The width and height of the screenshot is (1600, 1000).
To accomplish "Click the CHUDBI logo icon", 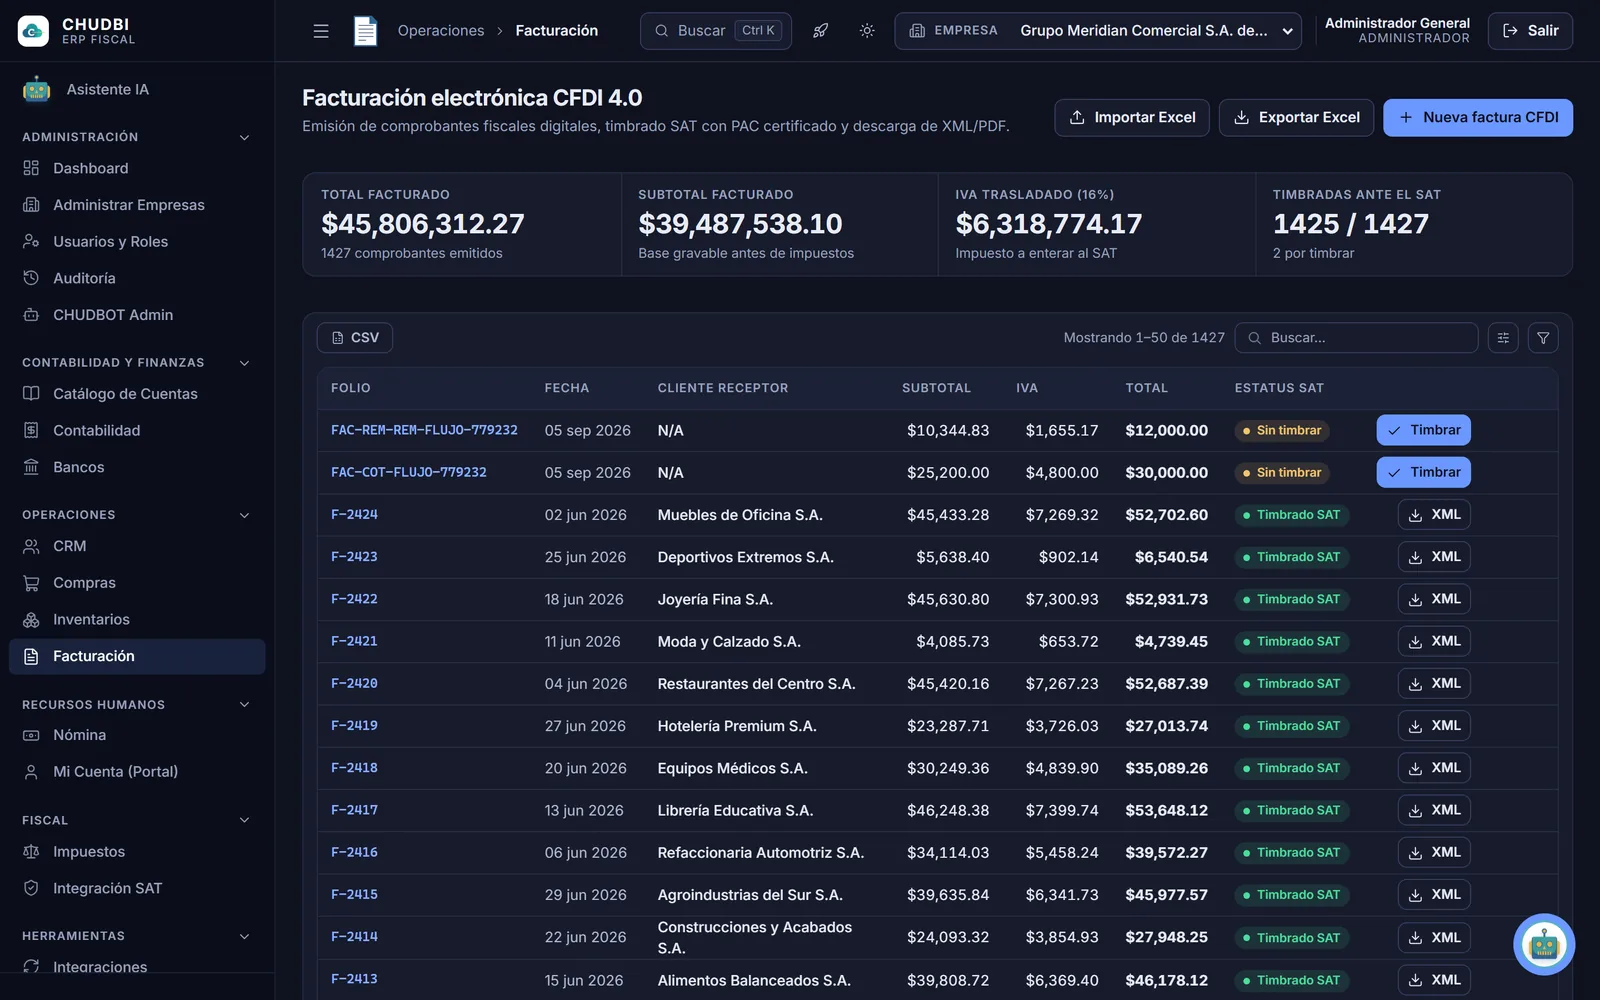I will [33, 31].
